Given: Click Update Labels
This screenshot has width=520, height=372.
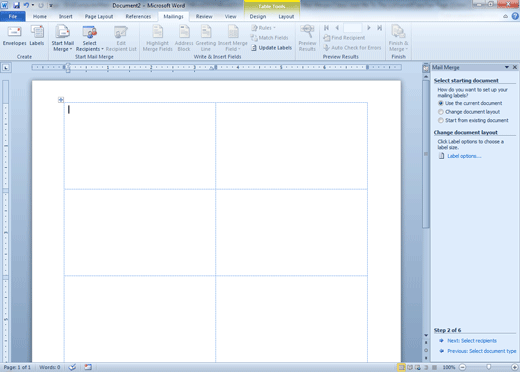Looking at the screenshot, I should pyautogui.click(x=271, y=48).
